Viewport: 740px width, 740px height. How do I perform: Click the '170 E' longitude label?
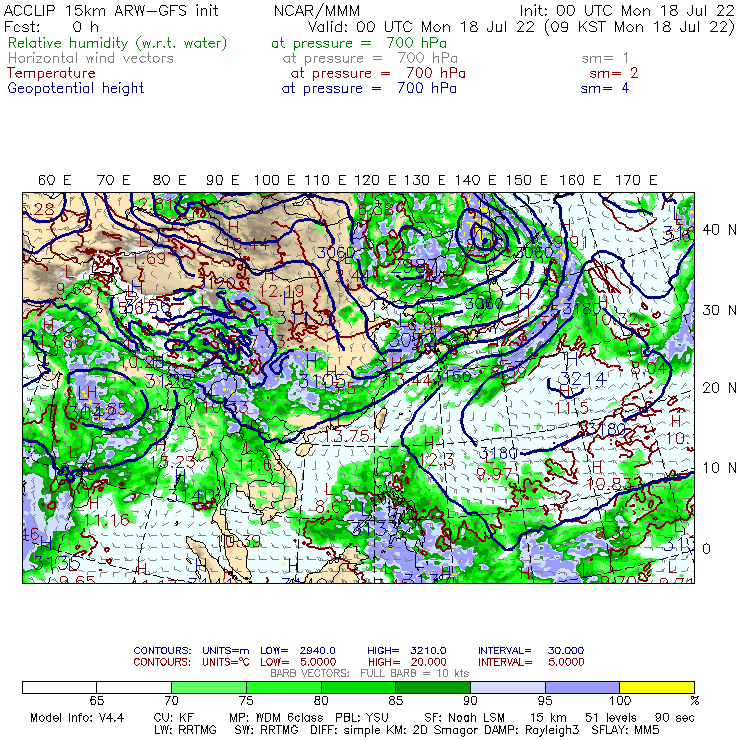636,180
